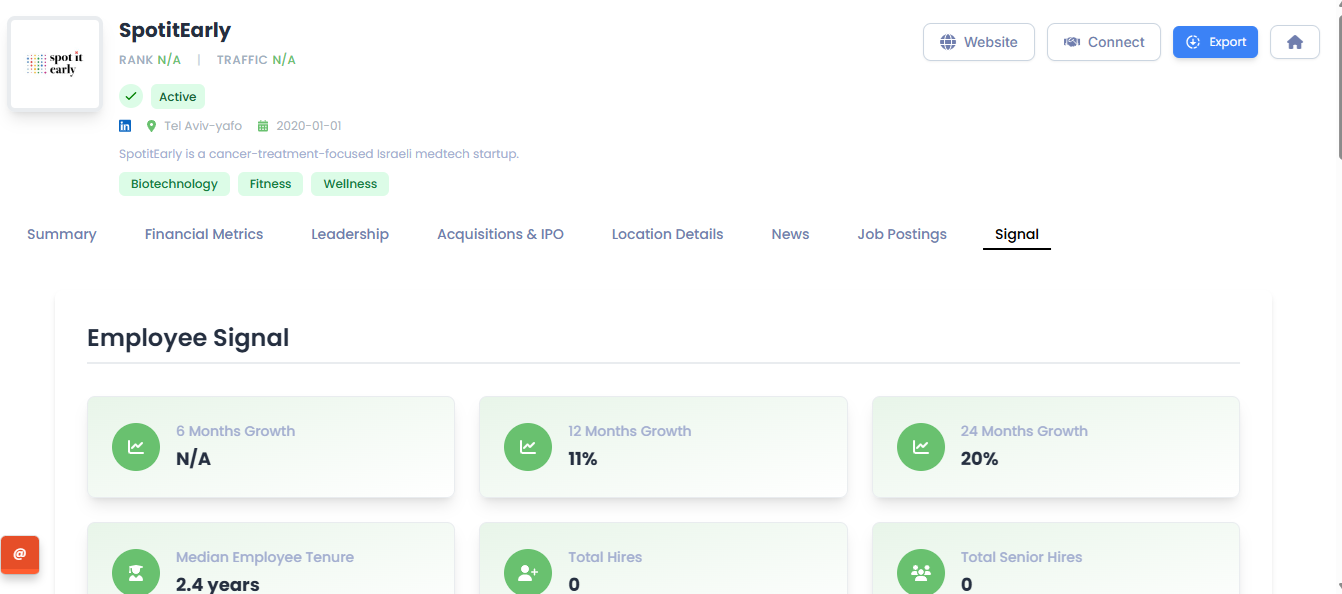The width and height of the screenshot is (1342, 594).
Task: Click the calendar icon beside 2020-01-01
Action: tap(263, 126)
